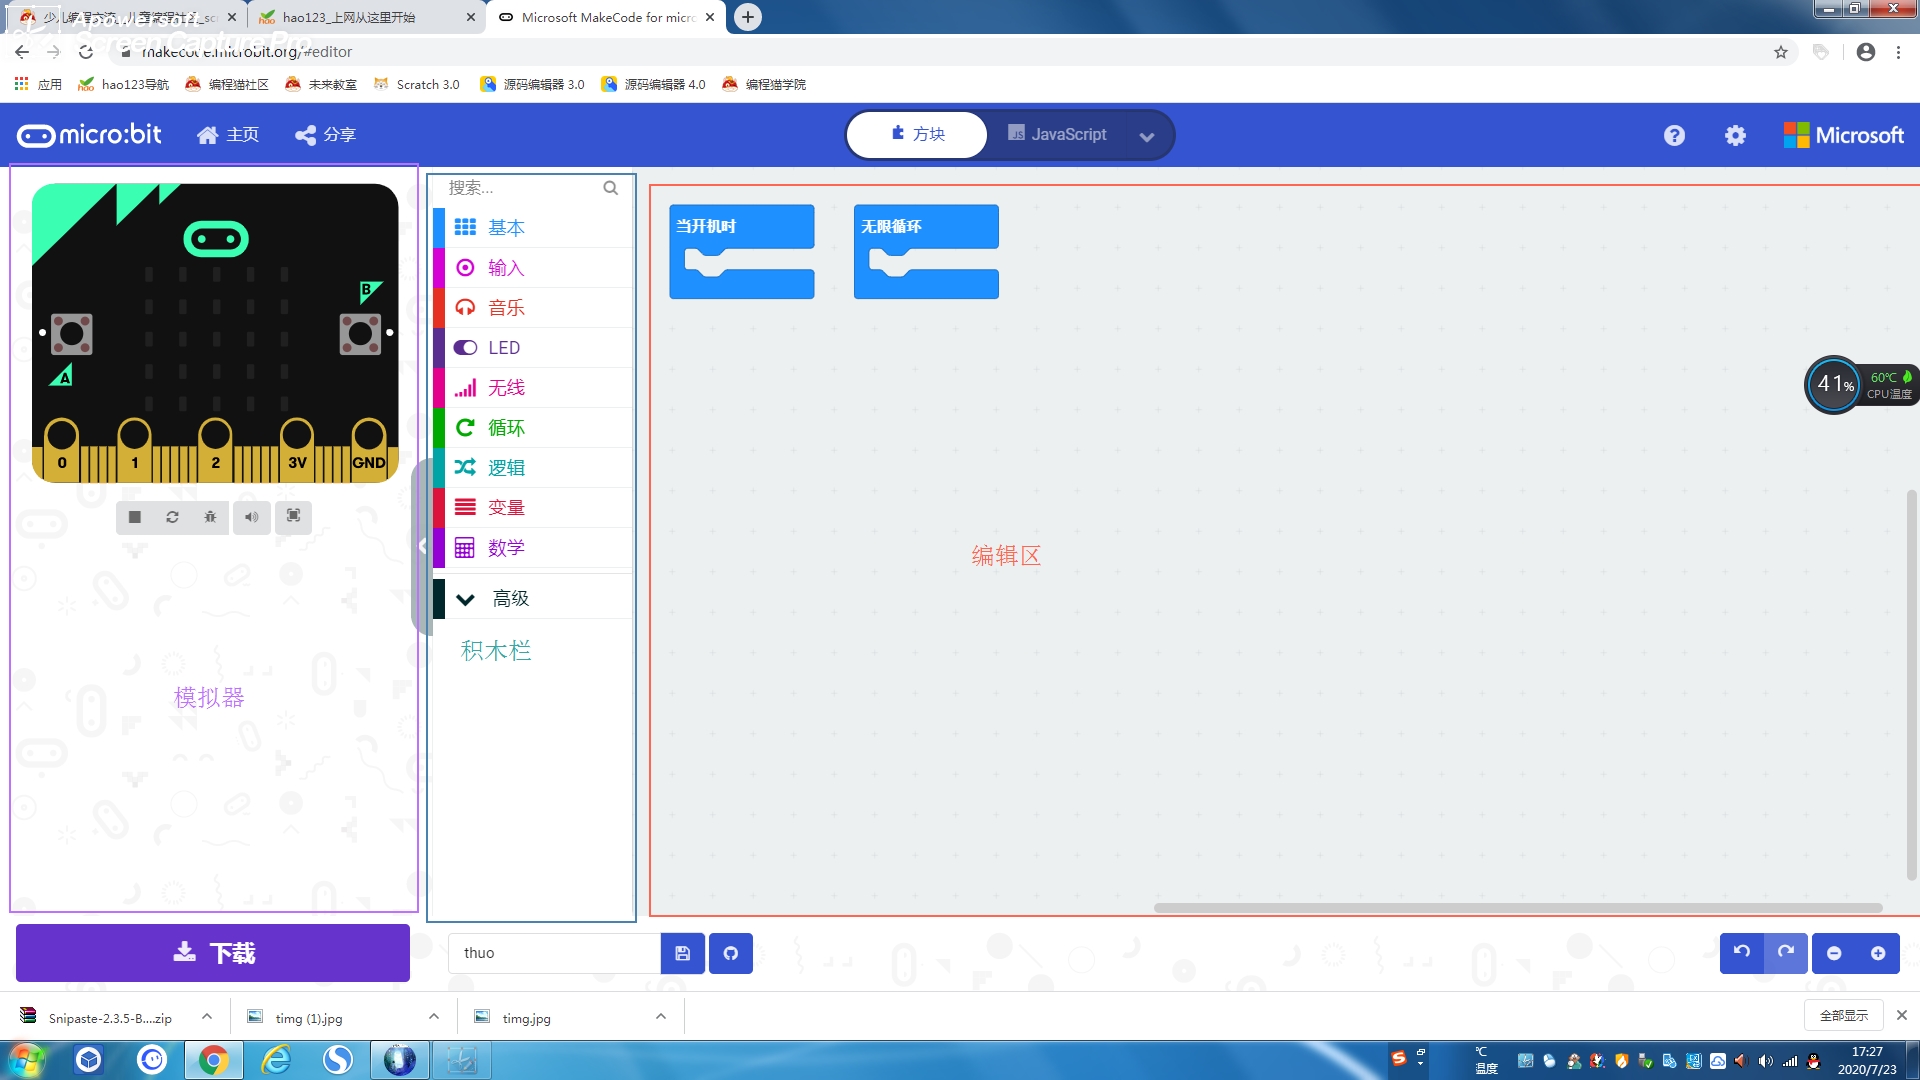
Task: Stop the simulator
Action: 135,517
